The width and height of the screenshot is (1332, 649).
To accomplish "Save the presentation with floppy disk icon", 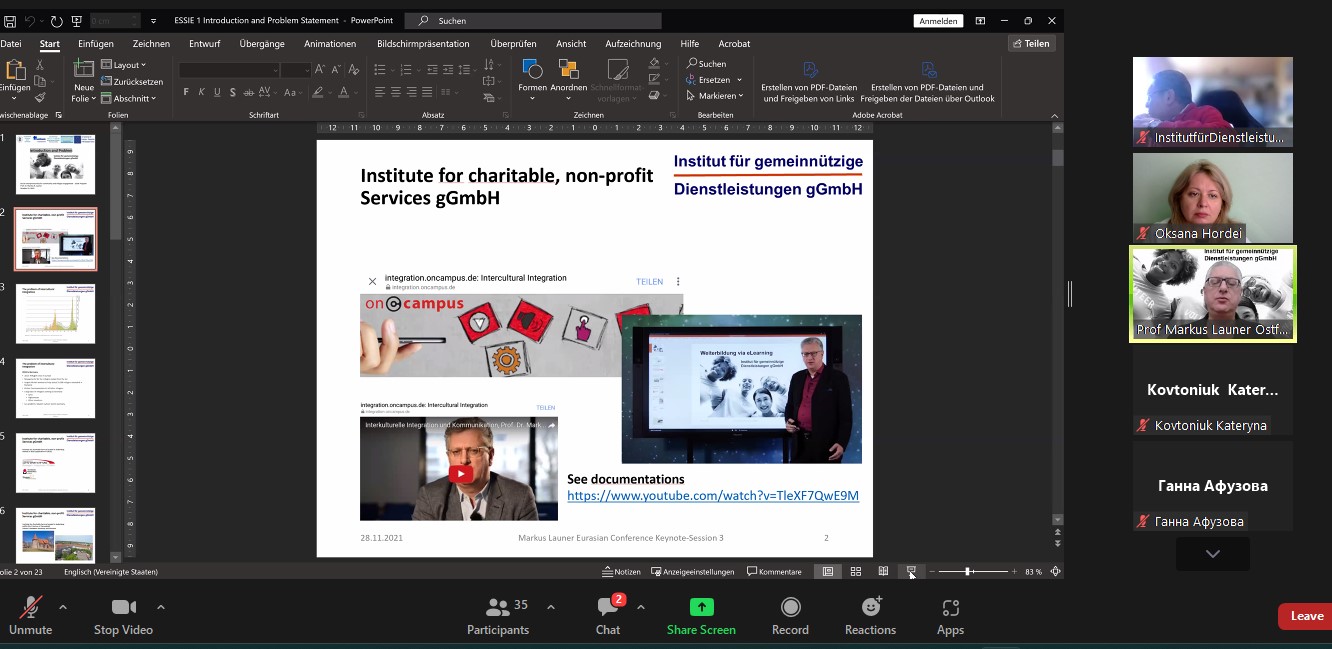I will 10,20.
